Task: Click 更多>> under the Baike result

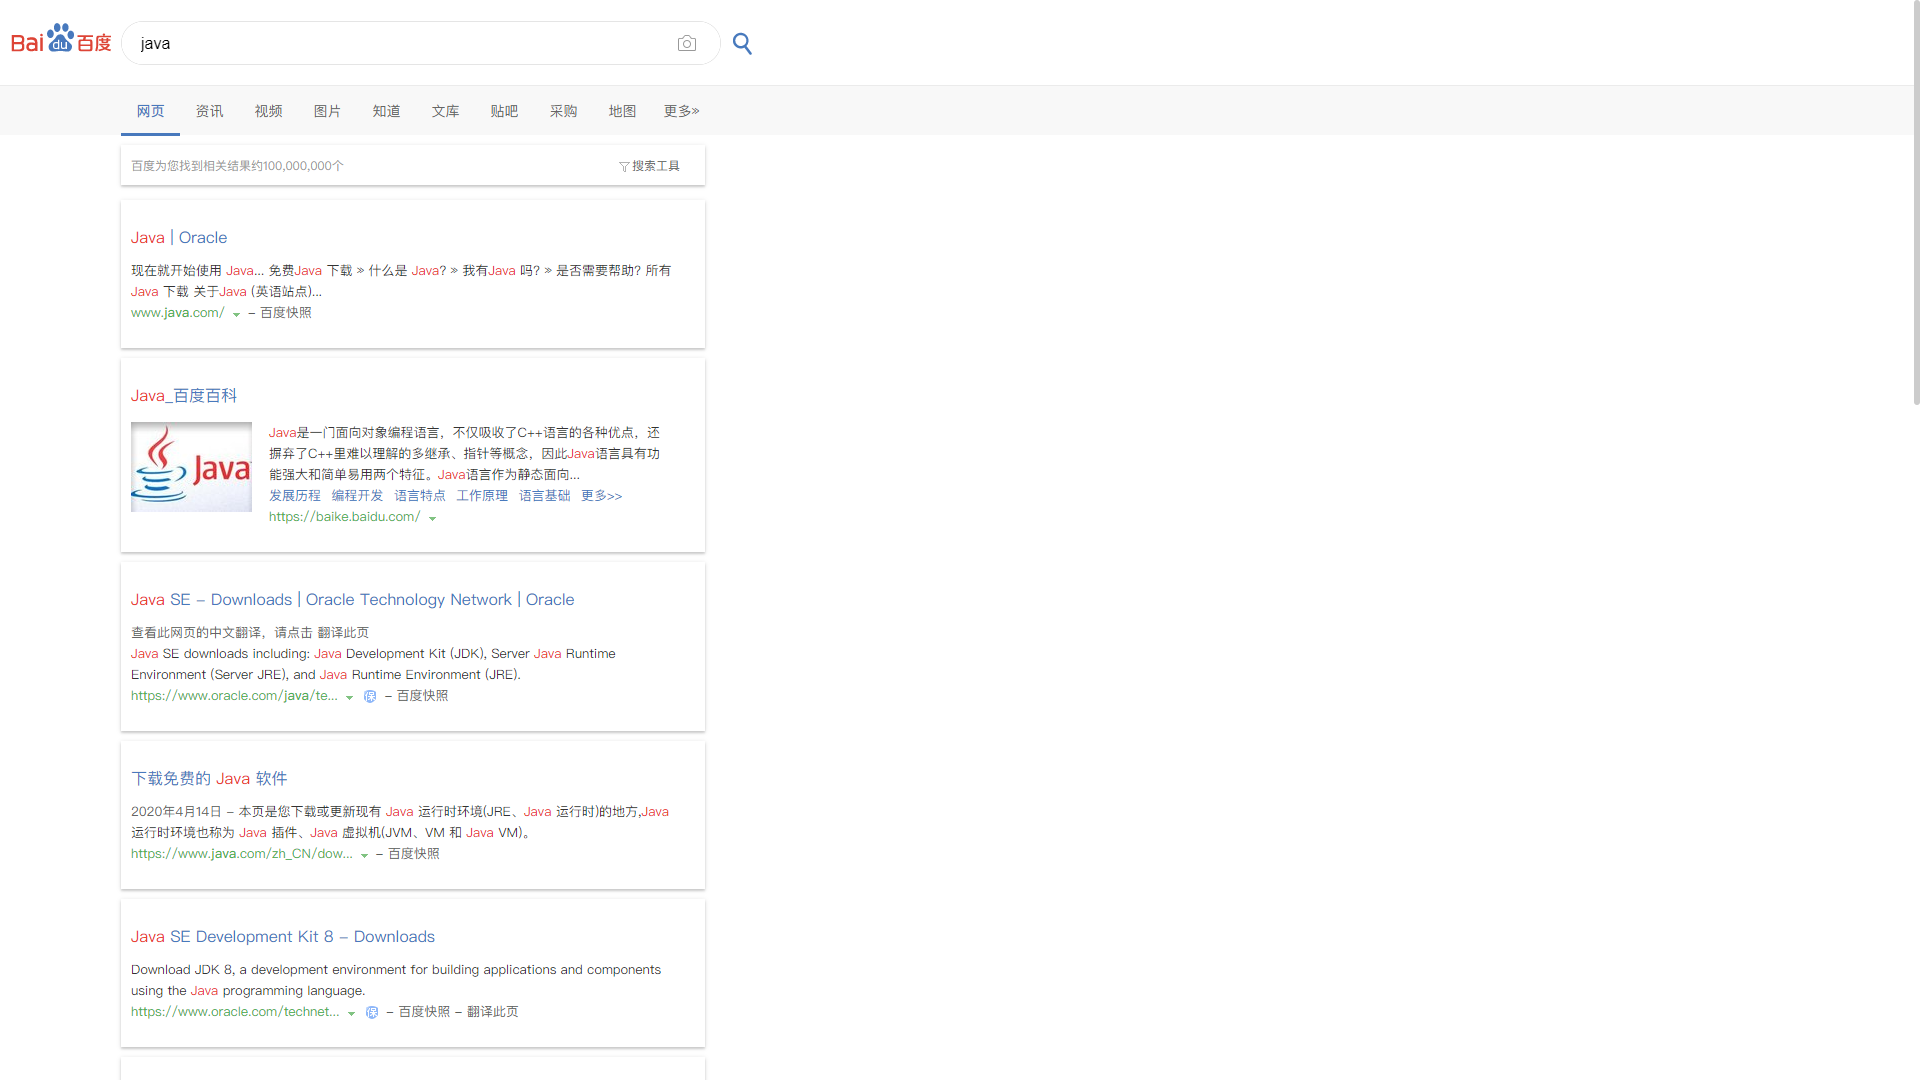Action: click(x=602, y=496)
